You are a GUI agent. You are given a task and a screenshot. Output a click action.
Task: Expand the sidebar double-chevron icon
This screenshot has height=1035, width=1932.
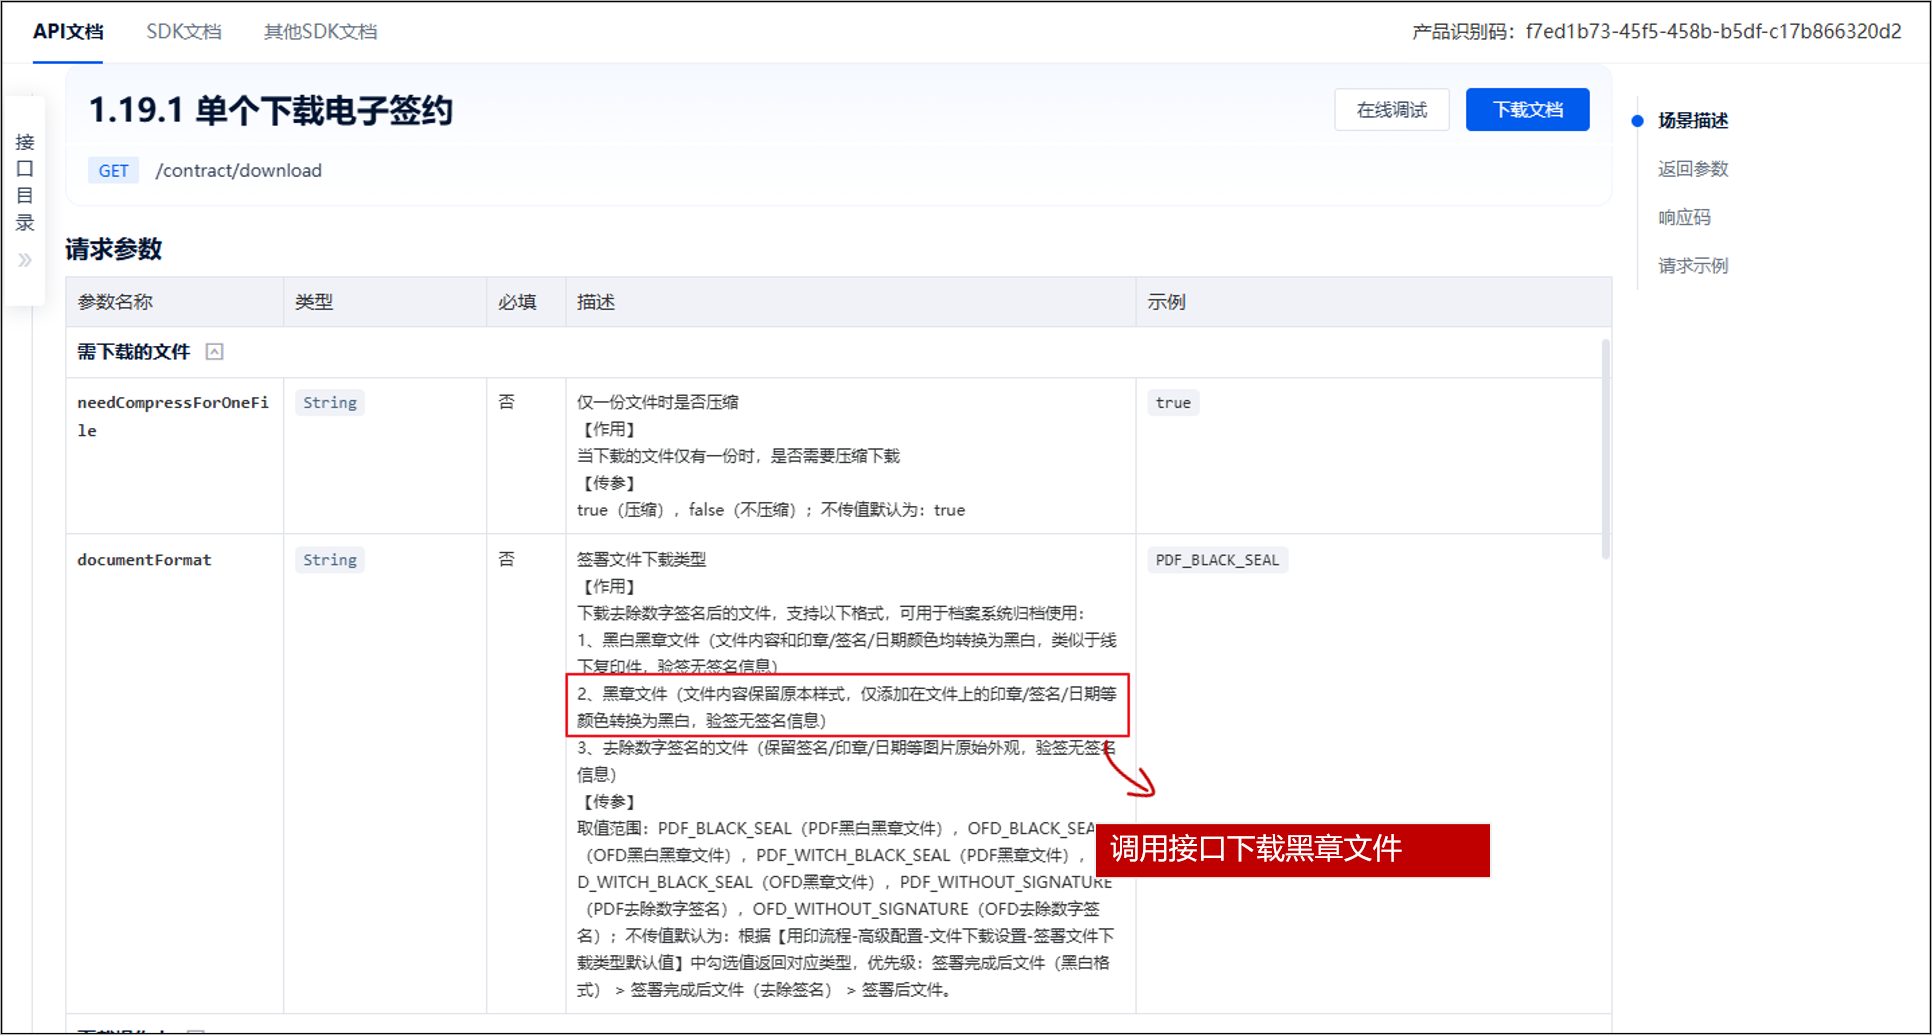[25, 261]
